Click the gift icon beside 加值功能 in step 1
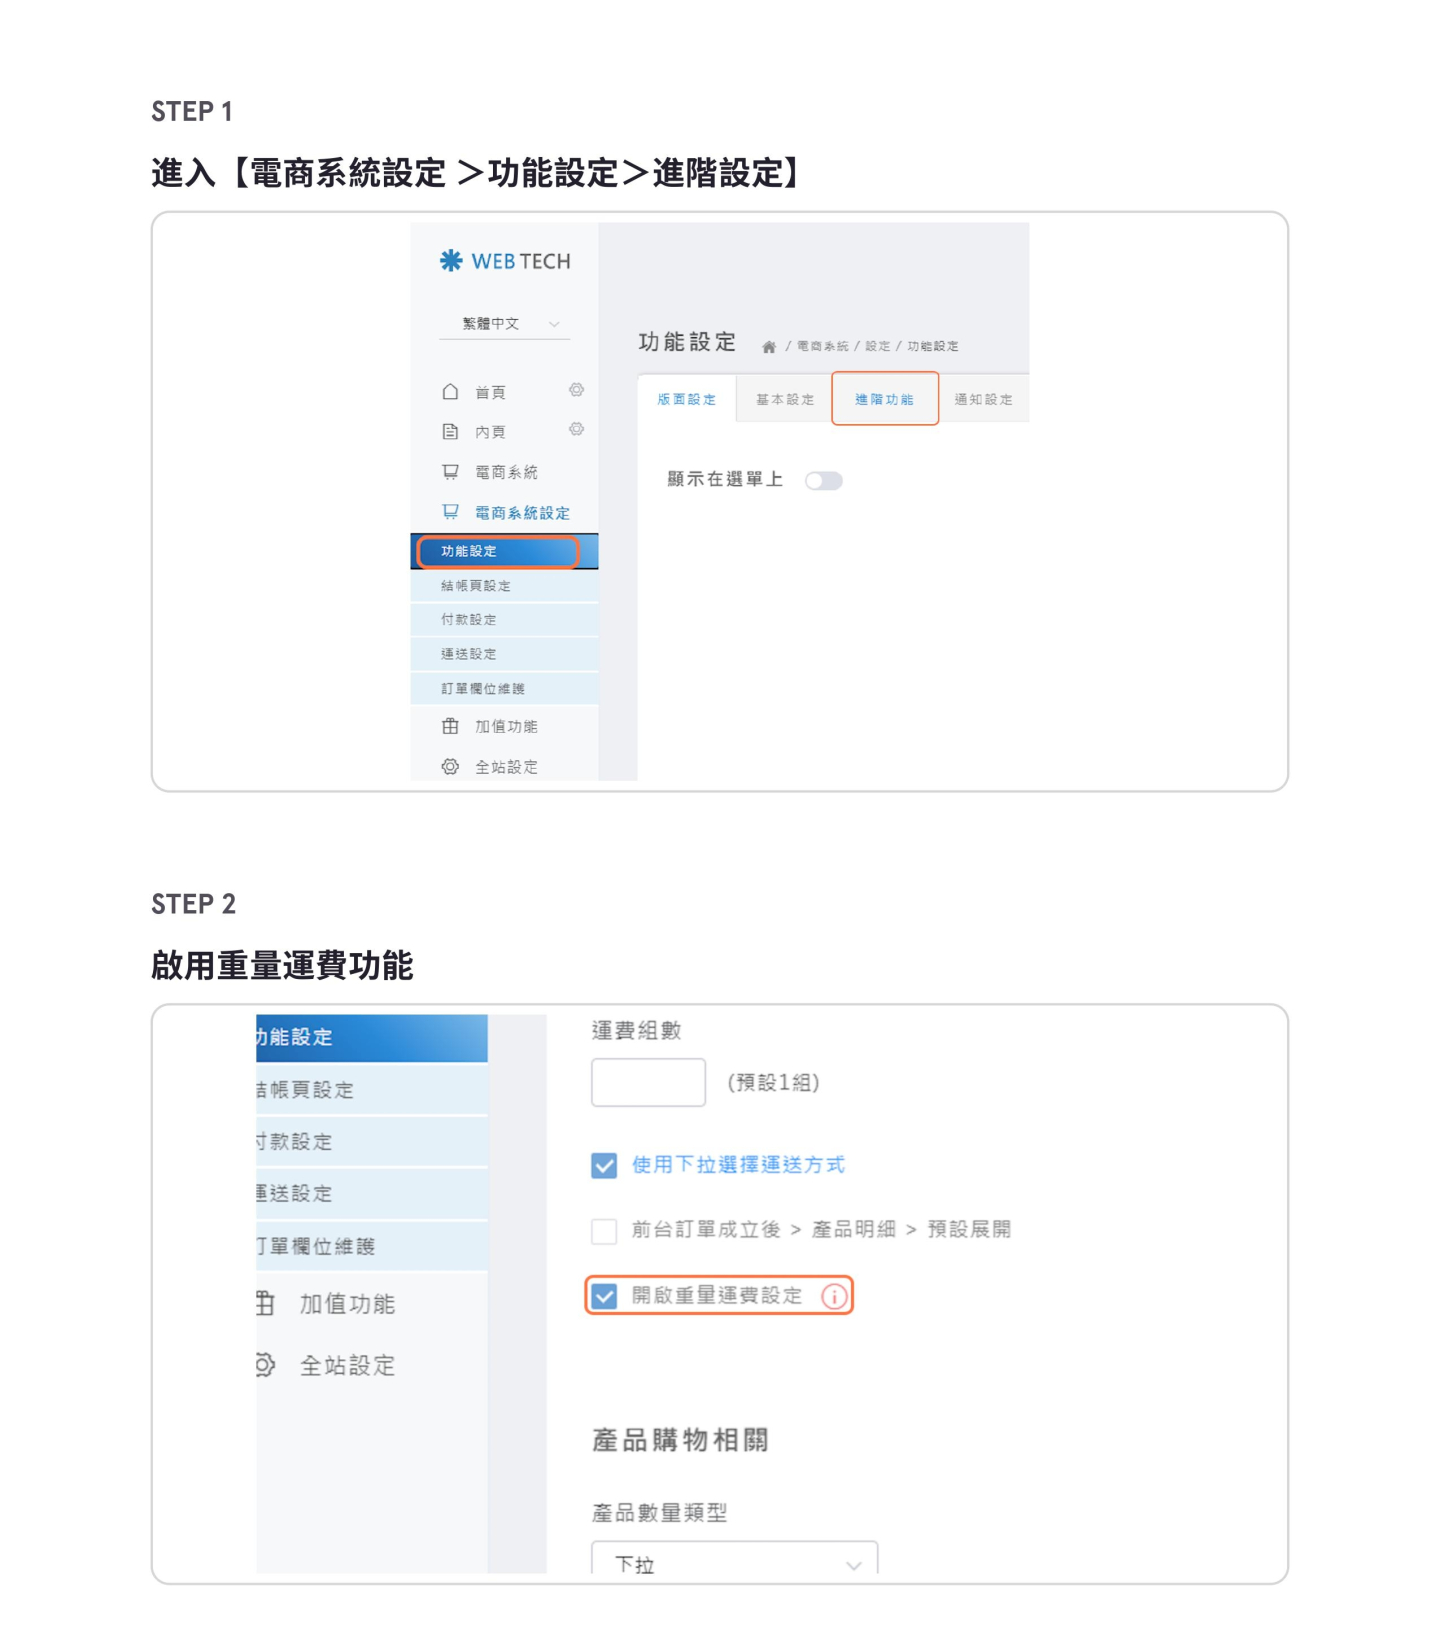This screenshot has width=1440, height=1626. tap(450, 726)
